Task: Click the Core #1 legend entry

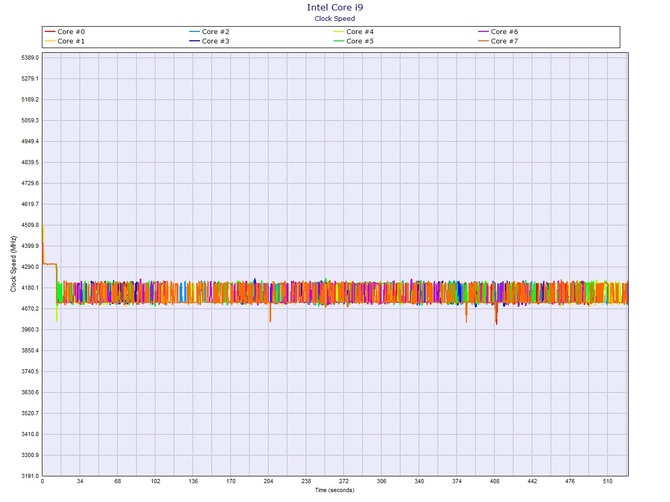Action: pos(65,41)
